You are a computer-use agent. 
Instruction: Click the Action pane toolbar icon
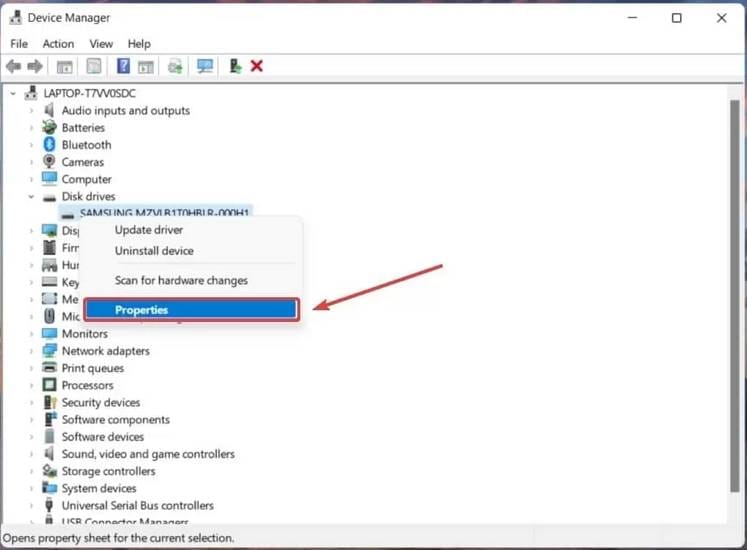145,66
